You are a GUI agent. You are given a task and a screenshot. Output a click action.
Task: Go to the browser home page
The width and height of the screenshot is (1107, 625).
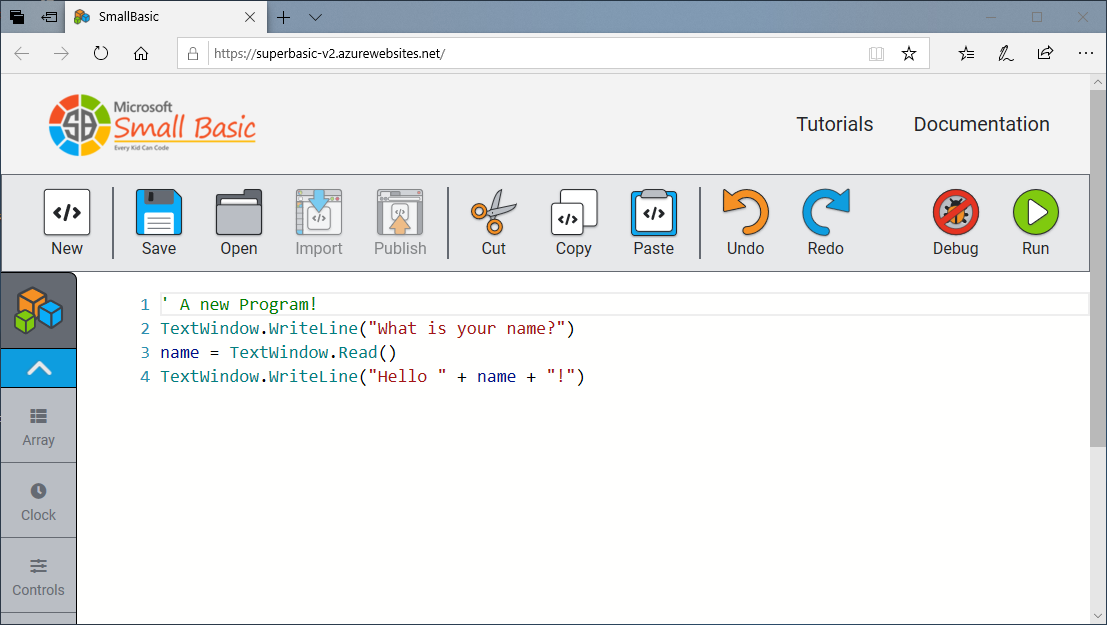(141, 54)
